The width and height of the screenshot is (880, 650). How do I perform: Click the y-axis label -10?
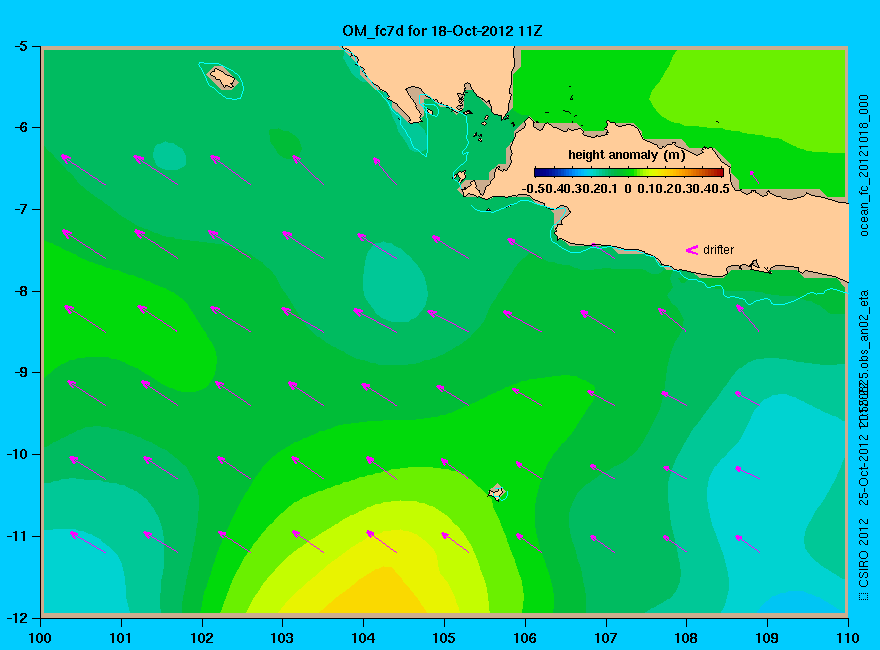tap(17, 454)
